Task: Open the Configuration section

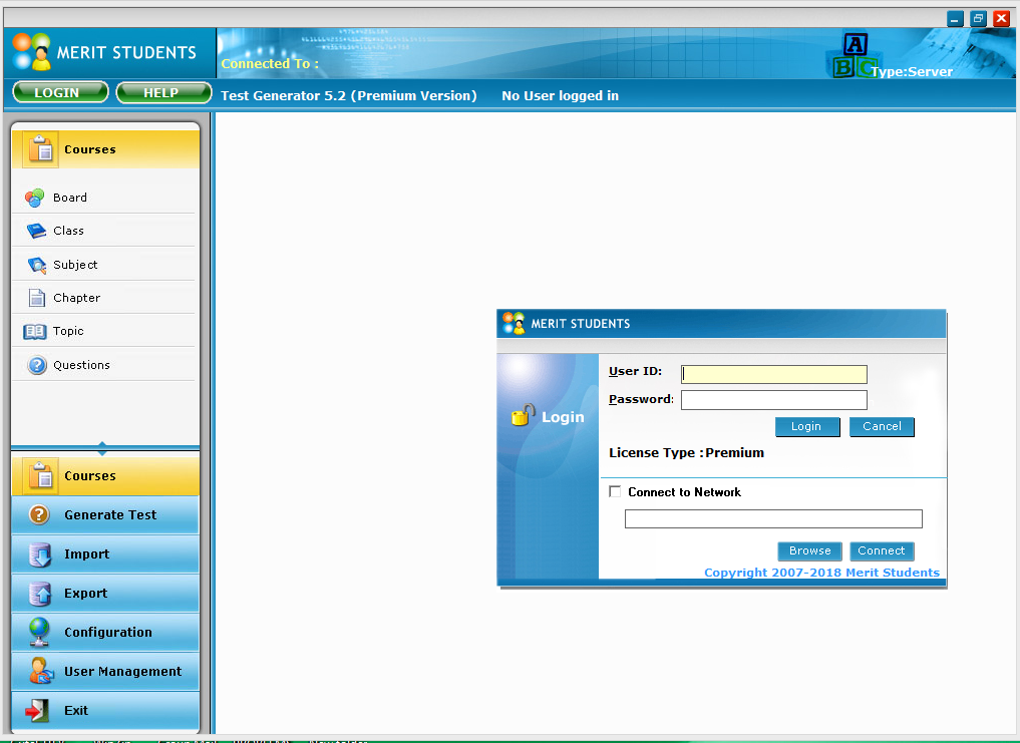Action: click(x=105, y=632)
